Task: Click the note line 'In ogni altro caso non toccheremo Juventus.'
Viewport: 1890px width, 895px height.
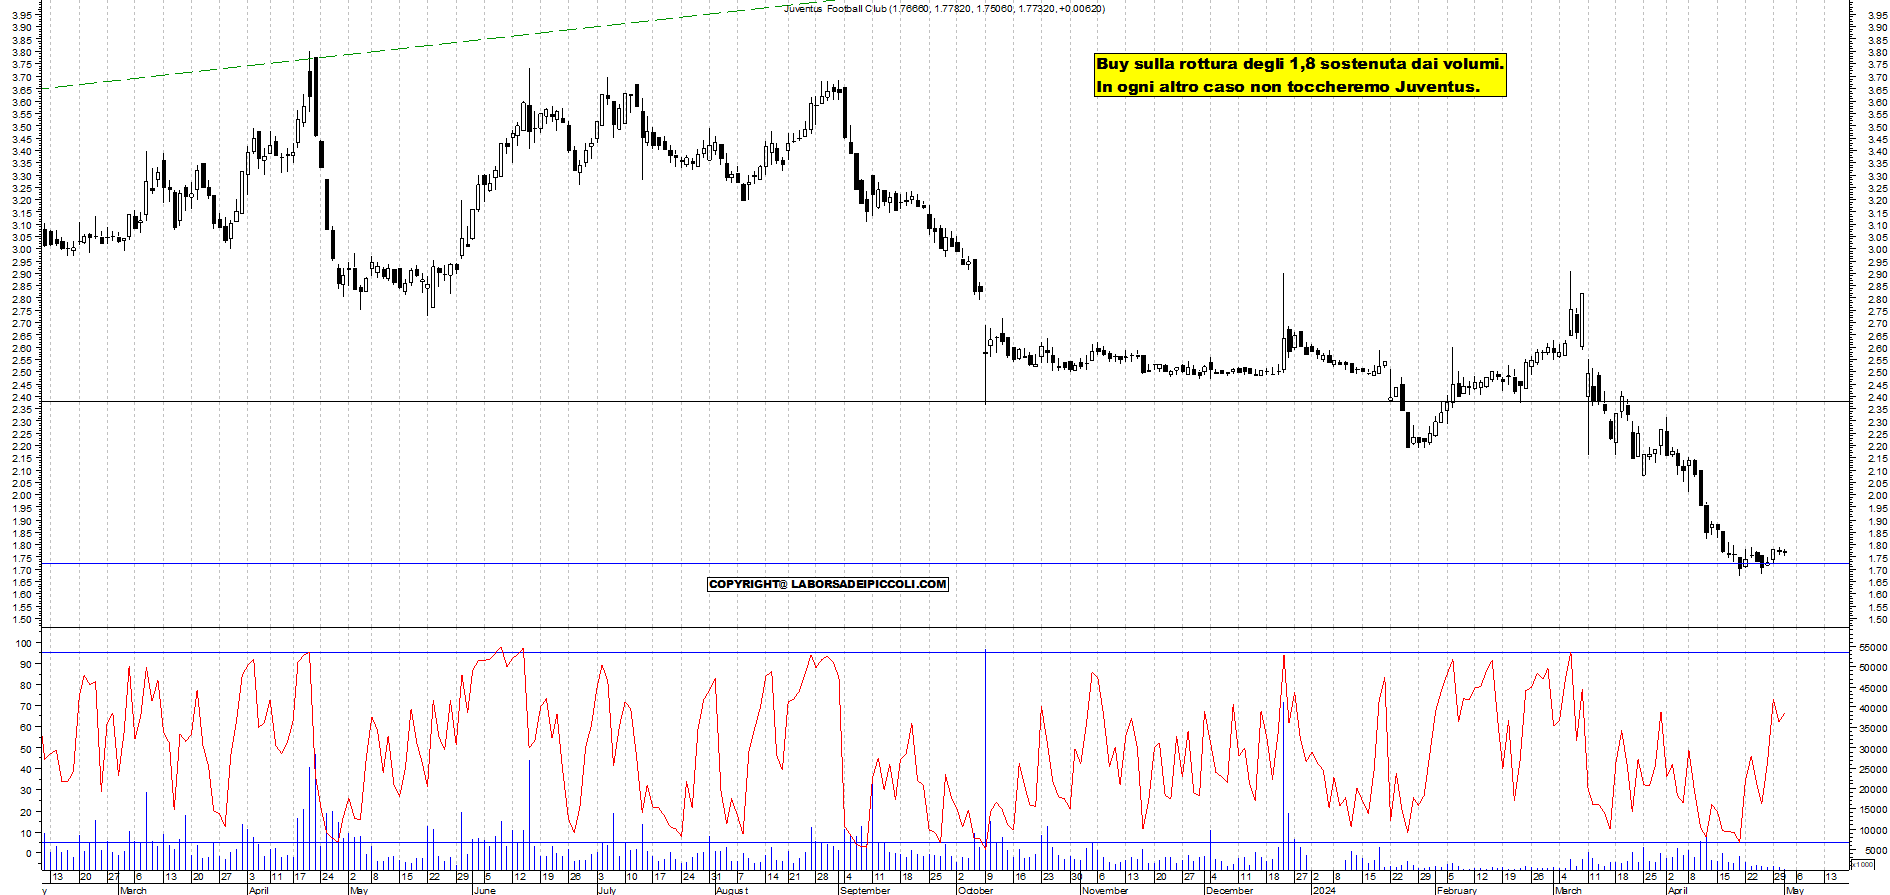Action: coord(1288,87)
